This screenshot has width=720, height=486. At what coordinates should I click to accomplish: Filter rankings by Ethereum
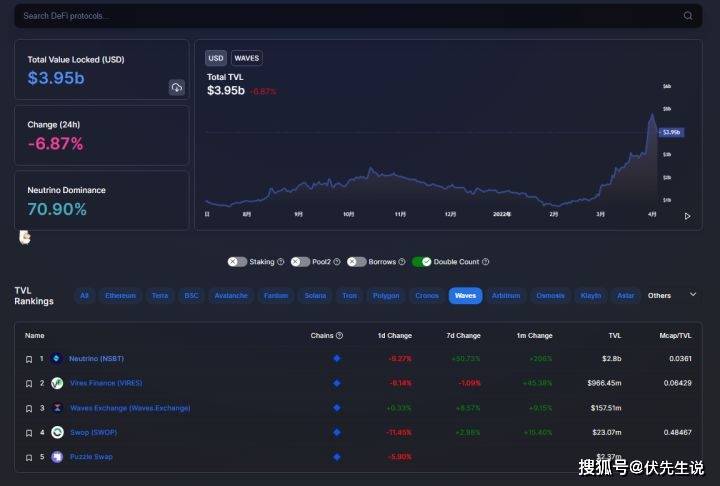pyautogui.click(x=120, y=295)
